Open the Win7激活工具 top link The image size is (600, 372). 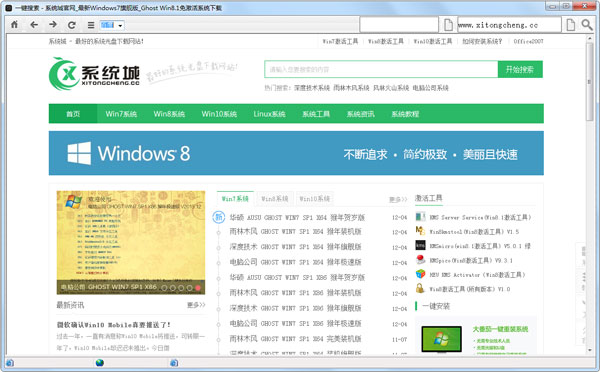(x=340, y=41)
